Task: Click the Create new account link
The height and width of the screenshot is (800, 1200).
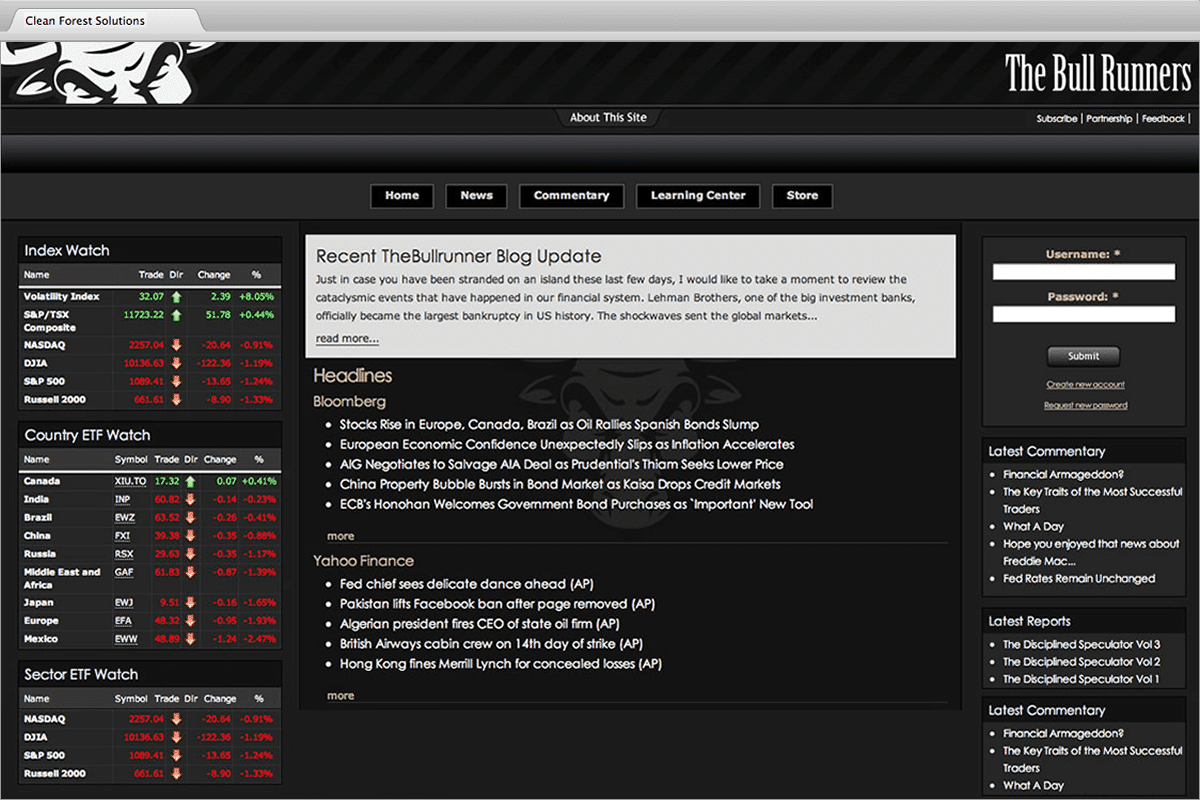Action: tap(1085, 385)
